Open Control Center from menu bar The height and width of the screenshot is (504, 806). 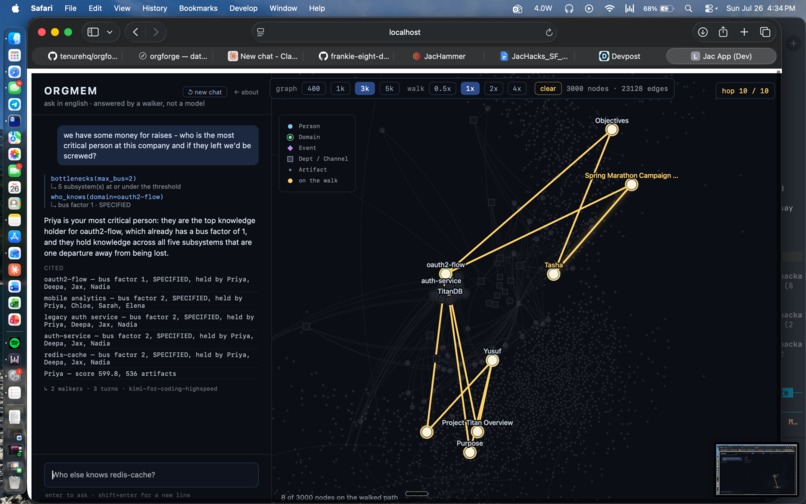point(710,8)
